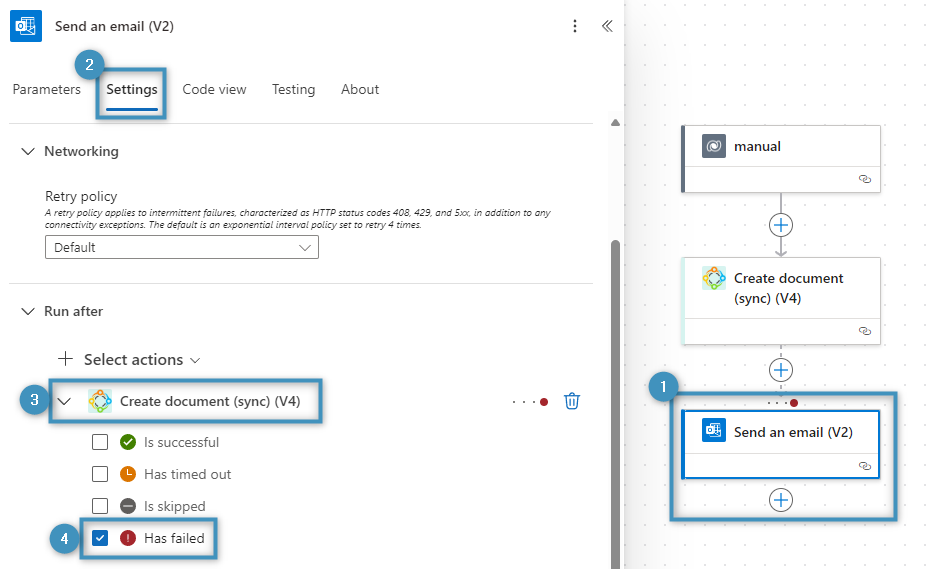The height and width of the screenshot is (569, 929).
Task: Click the link icon on manual card
Action: point(865,179)
